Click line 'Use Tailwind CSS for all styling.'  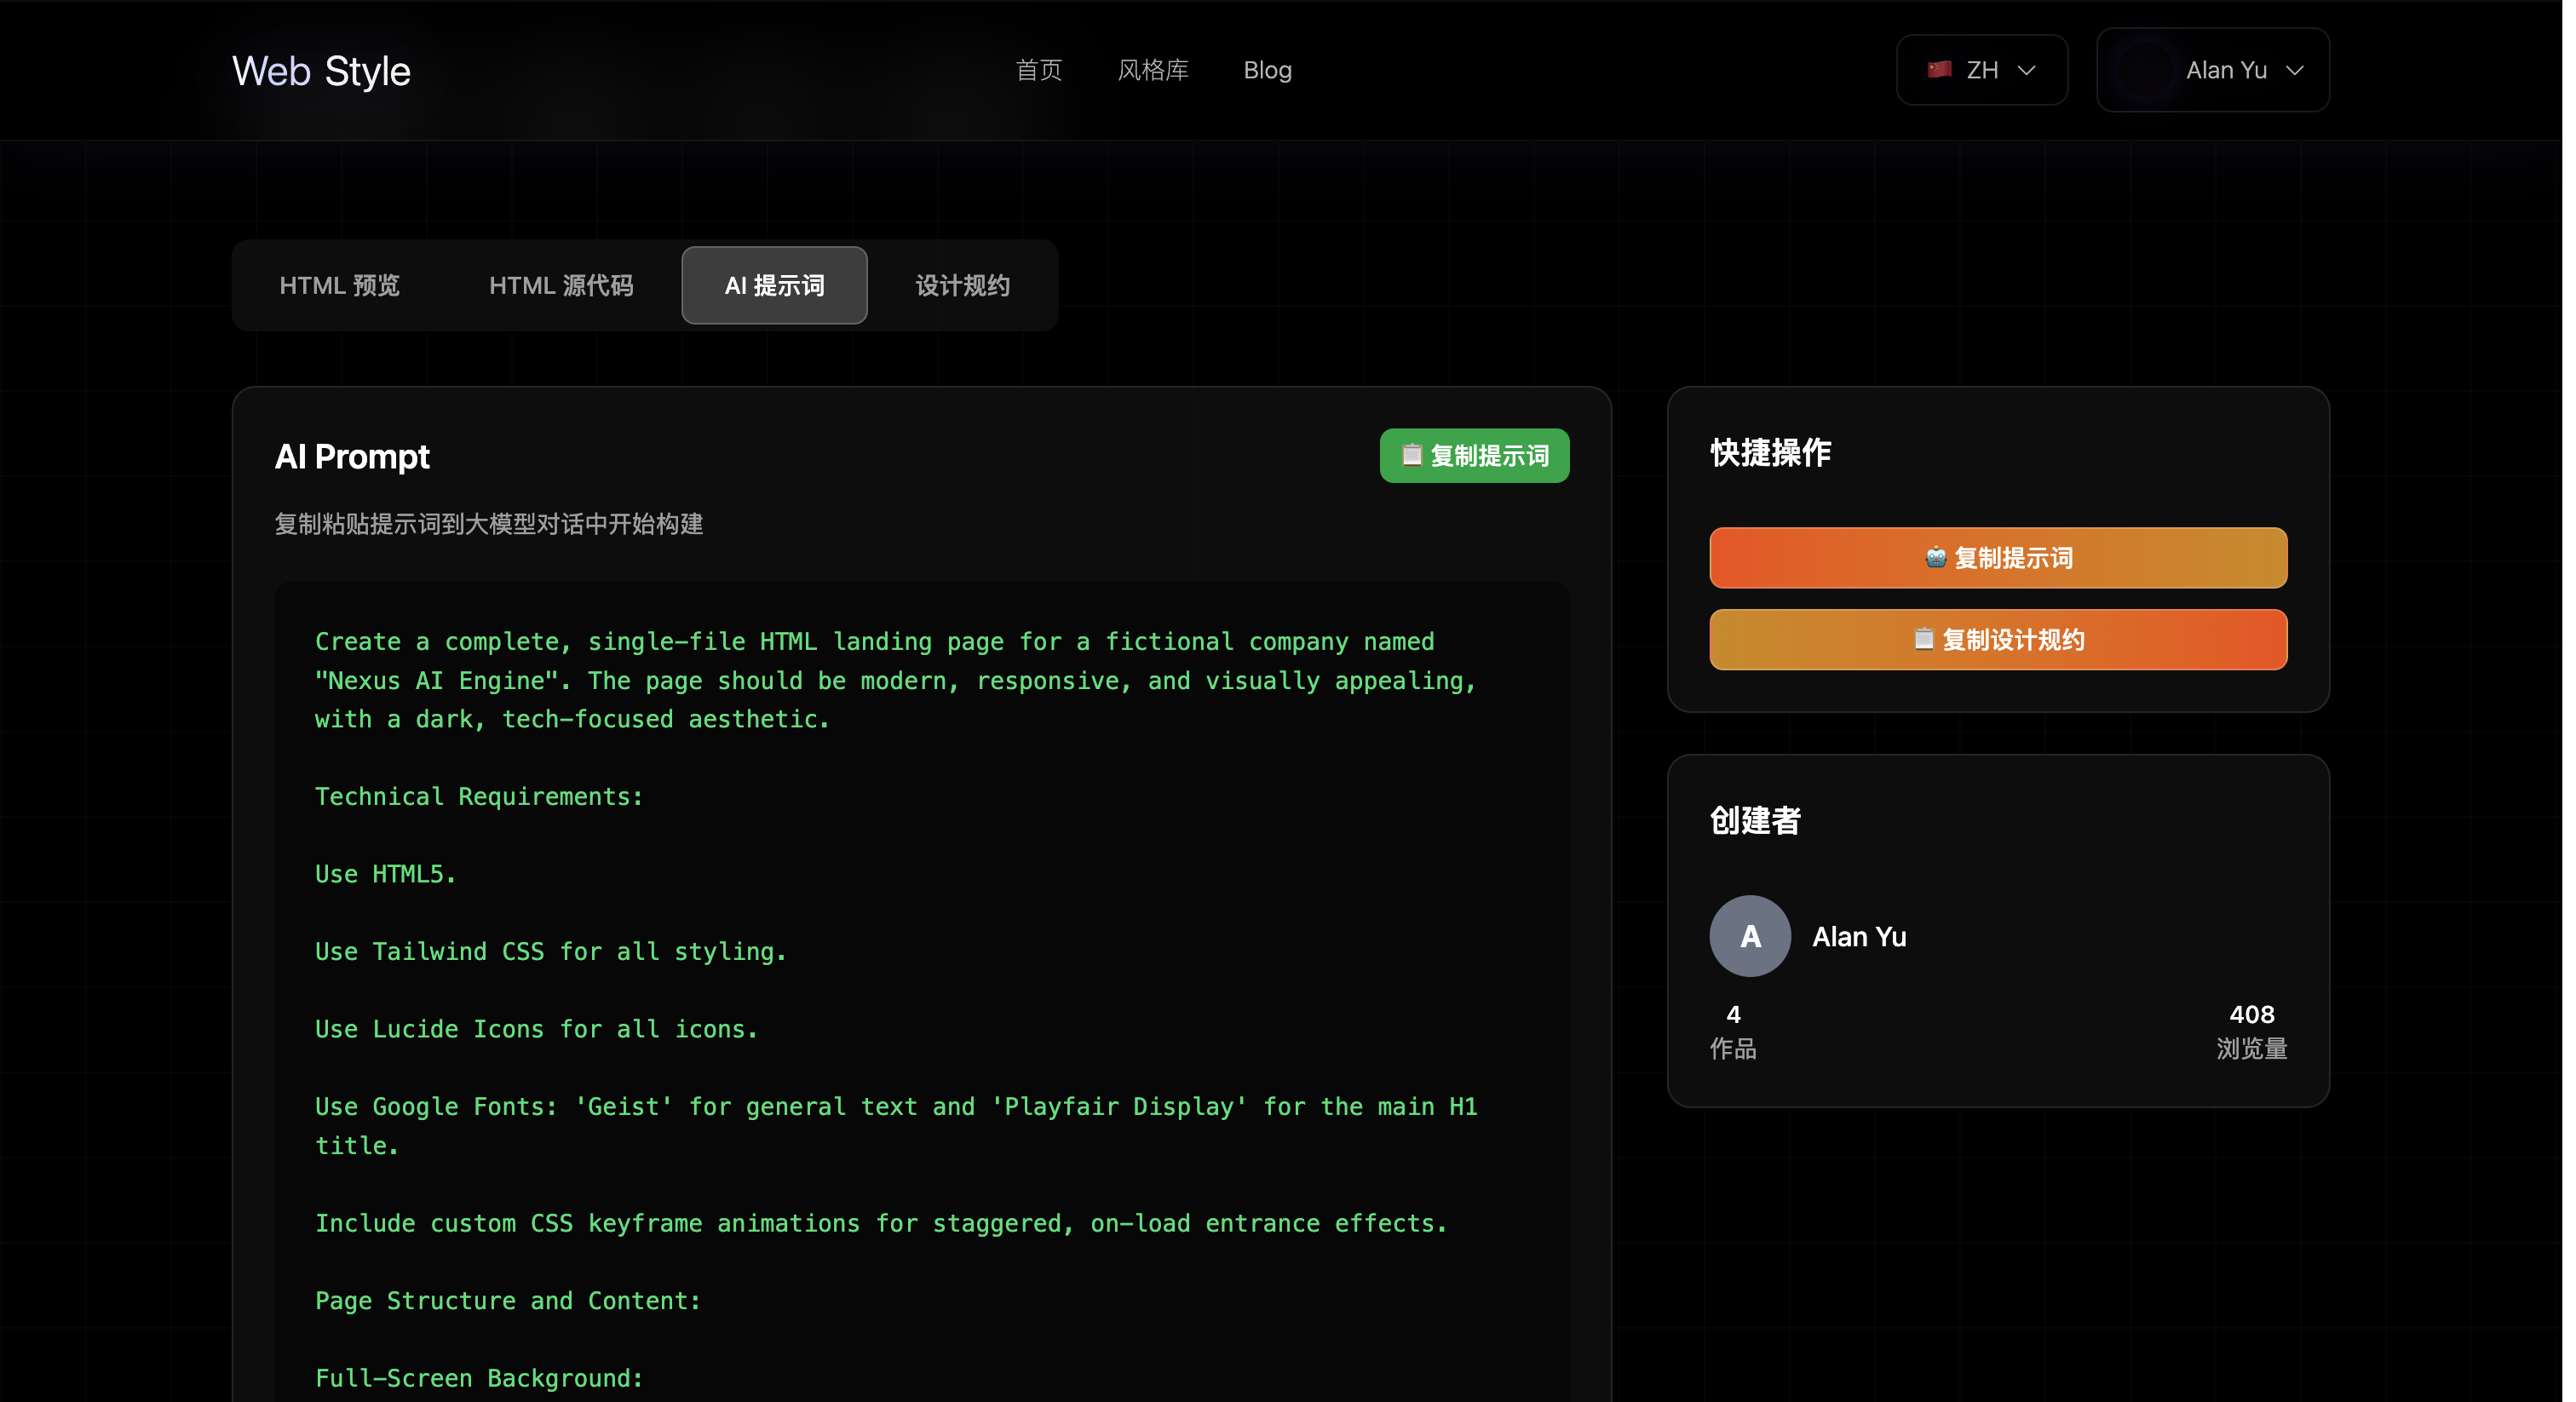pos(551,951)
